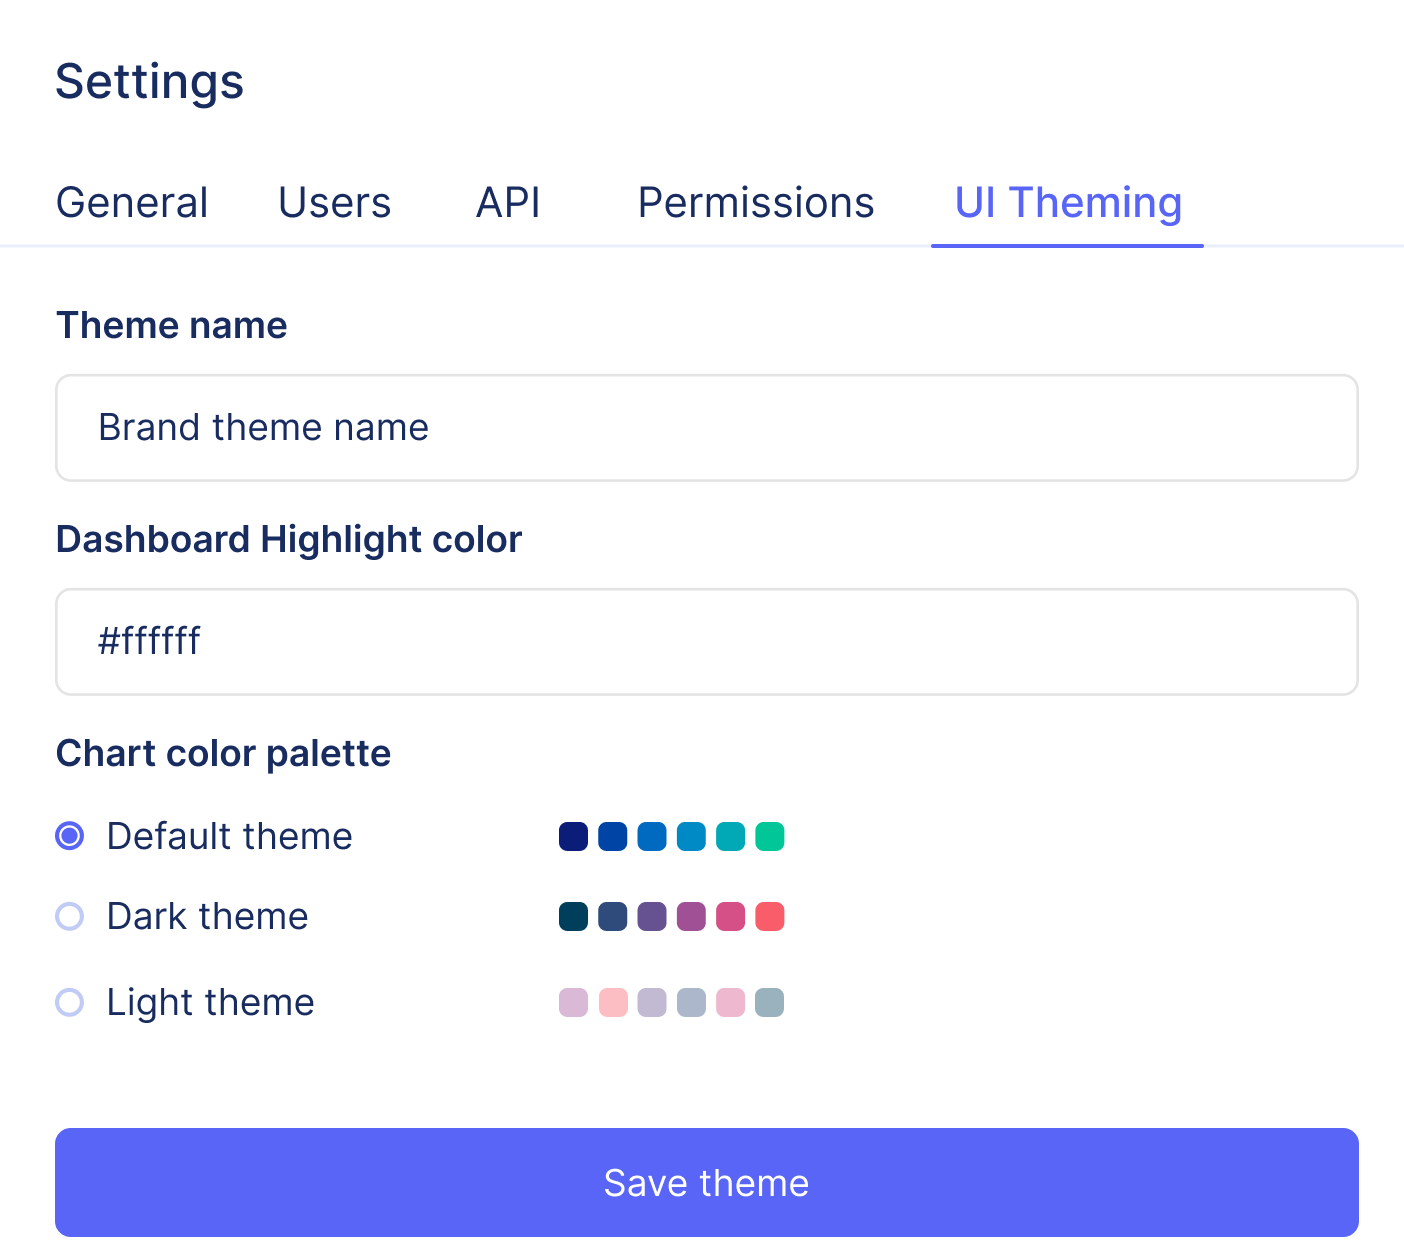Click the green swatch in Default theme
The height and width of the screenshot is (1254, 1404).
770,836
